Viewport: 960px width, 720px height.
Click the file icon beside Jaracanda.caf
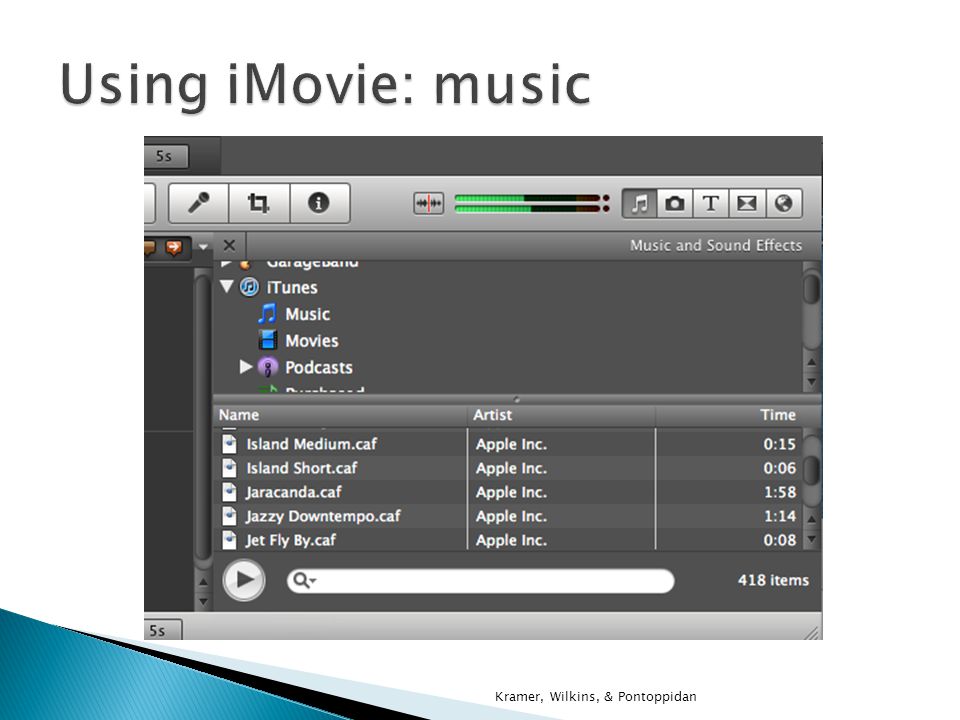pyautogui.click(x=229, y=492)
